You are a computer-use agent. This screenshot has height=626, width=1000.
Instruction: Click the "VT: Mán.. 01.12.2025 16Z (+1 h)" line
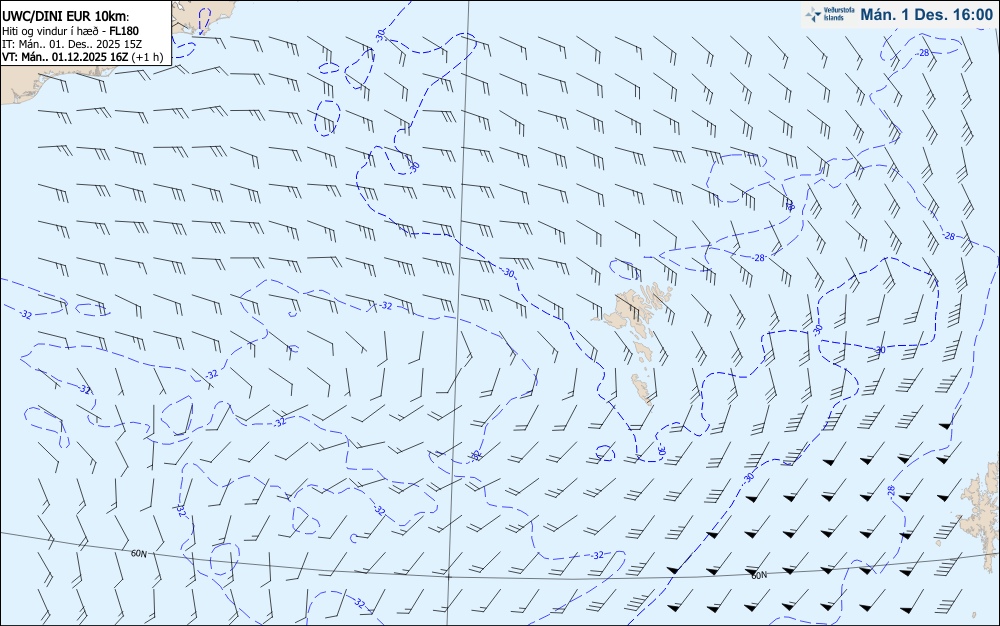point(83,57)
